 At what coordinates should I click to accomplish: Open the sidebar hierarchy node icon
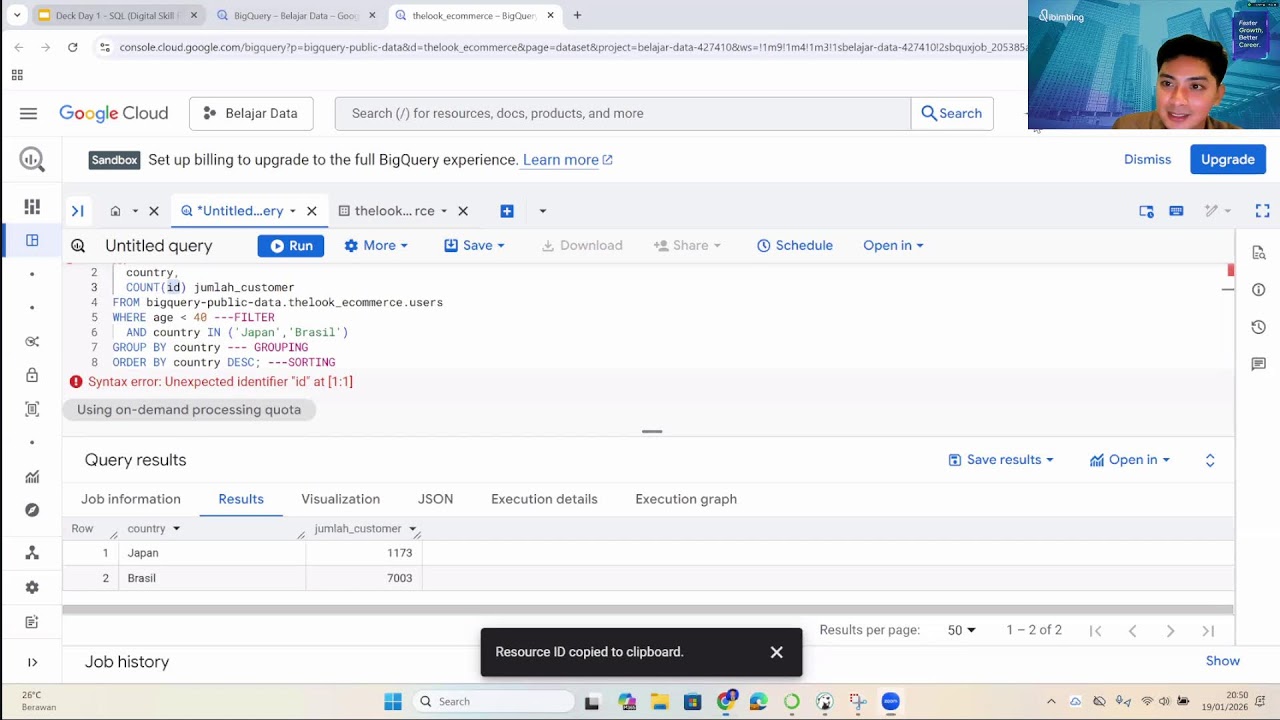pos(32,553)
